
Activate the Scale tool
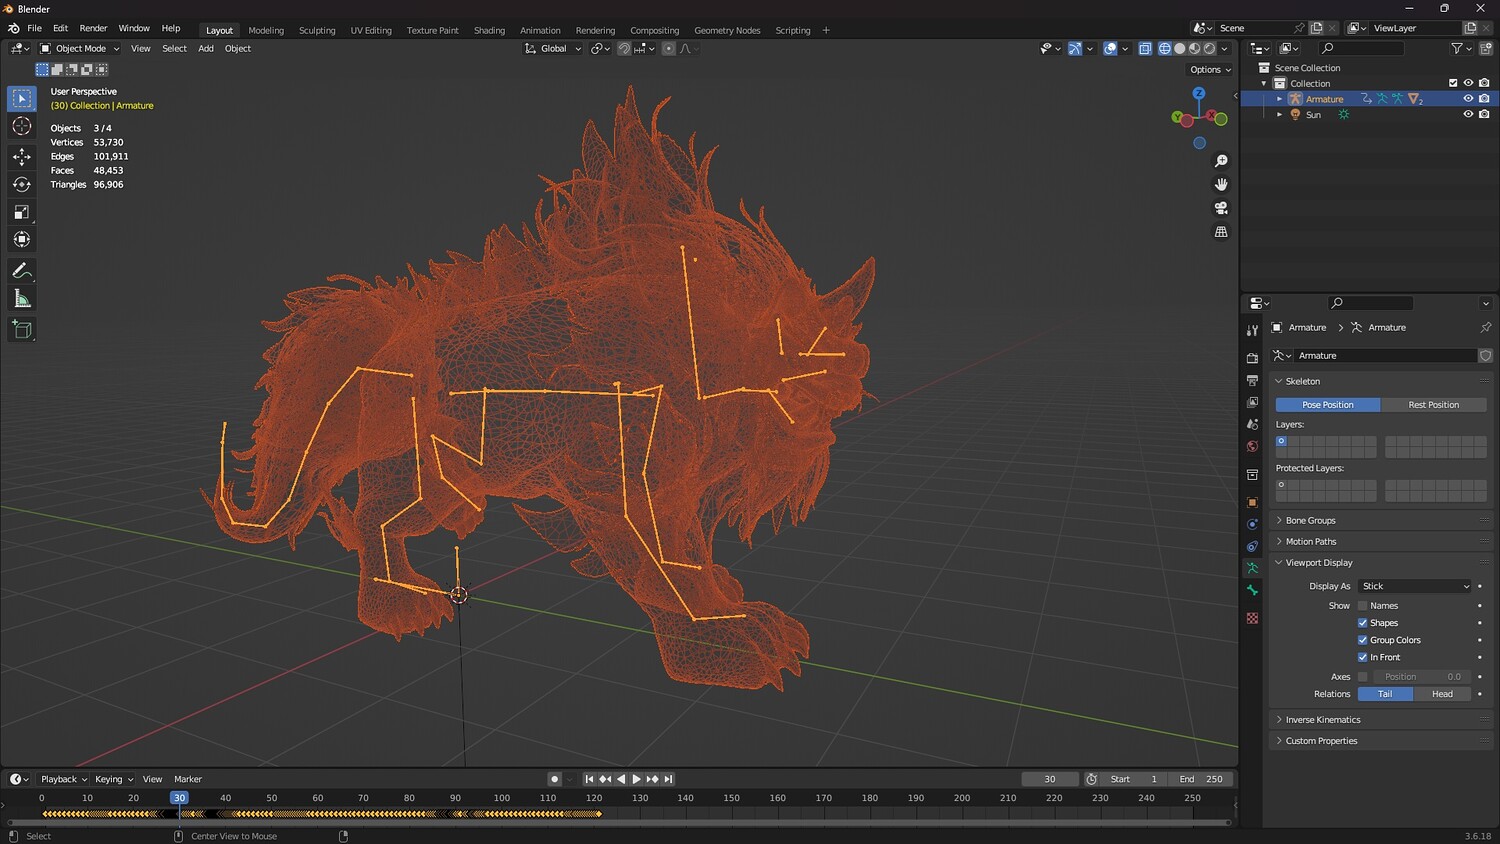pos(22,212)
